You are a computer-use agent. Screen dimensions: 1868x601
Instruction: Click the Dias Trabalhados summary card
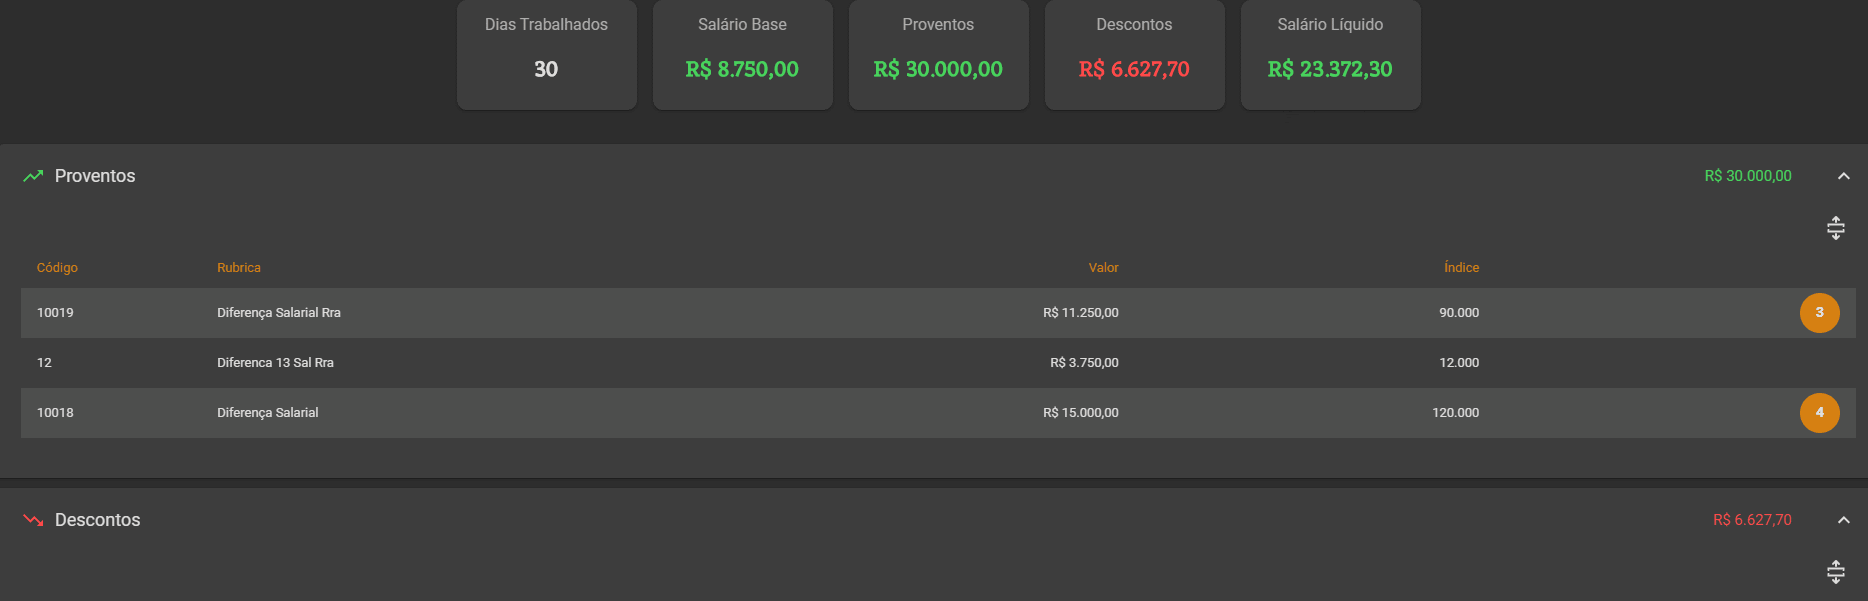(546, 55)
